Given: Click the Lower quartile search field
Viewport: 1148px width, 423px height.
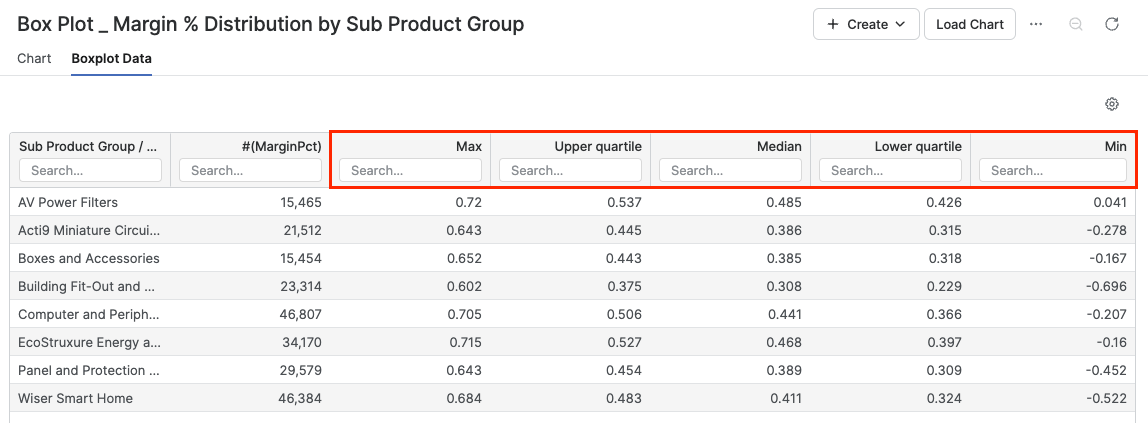Looking at the screenshot, I should tap(890, 171).
